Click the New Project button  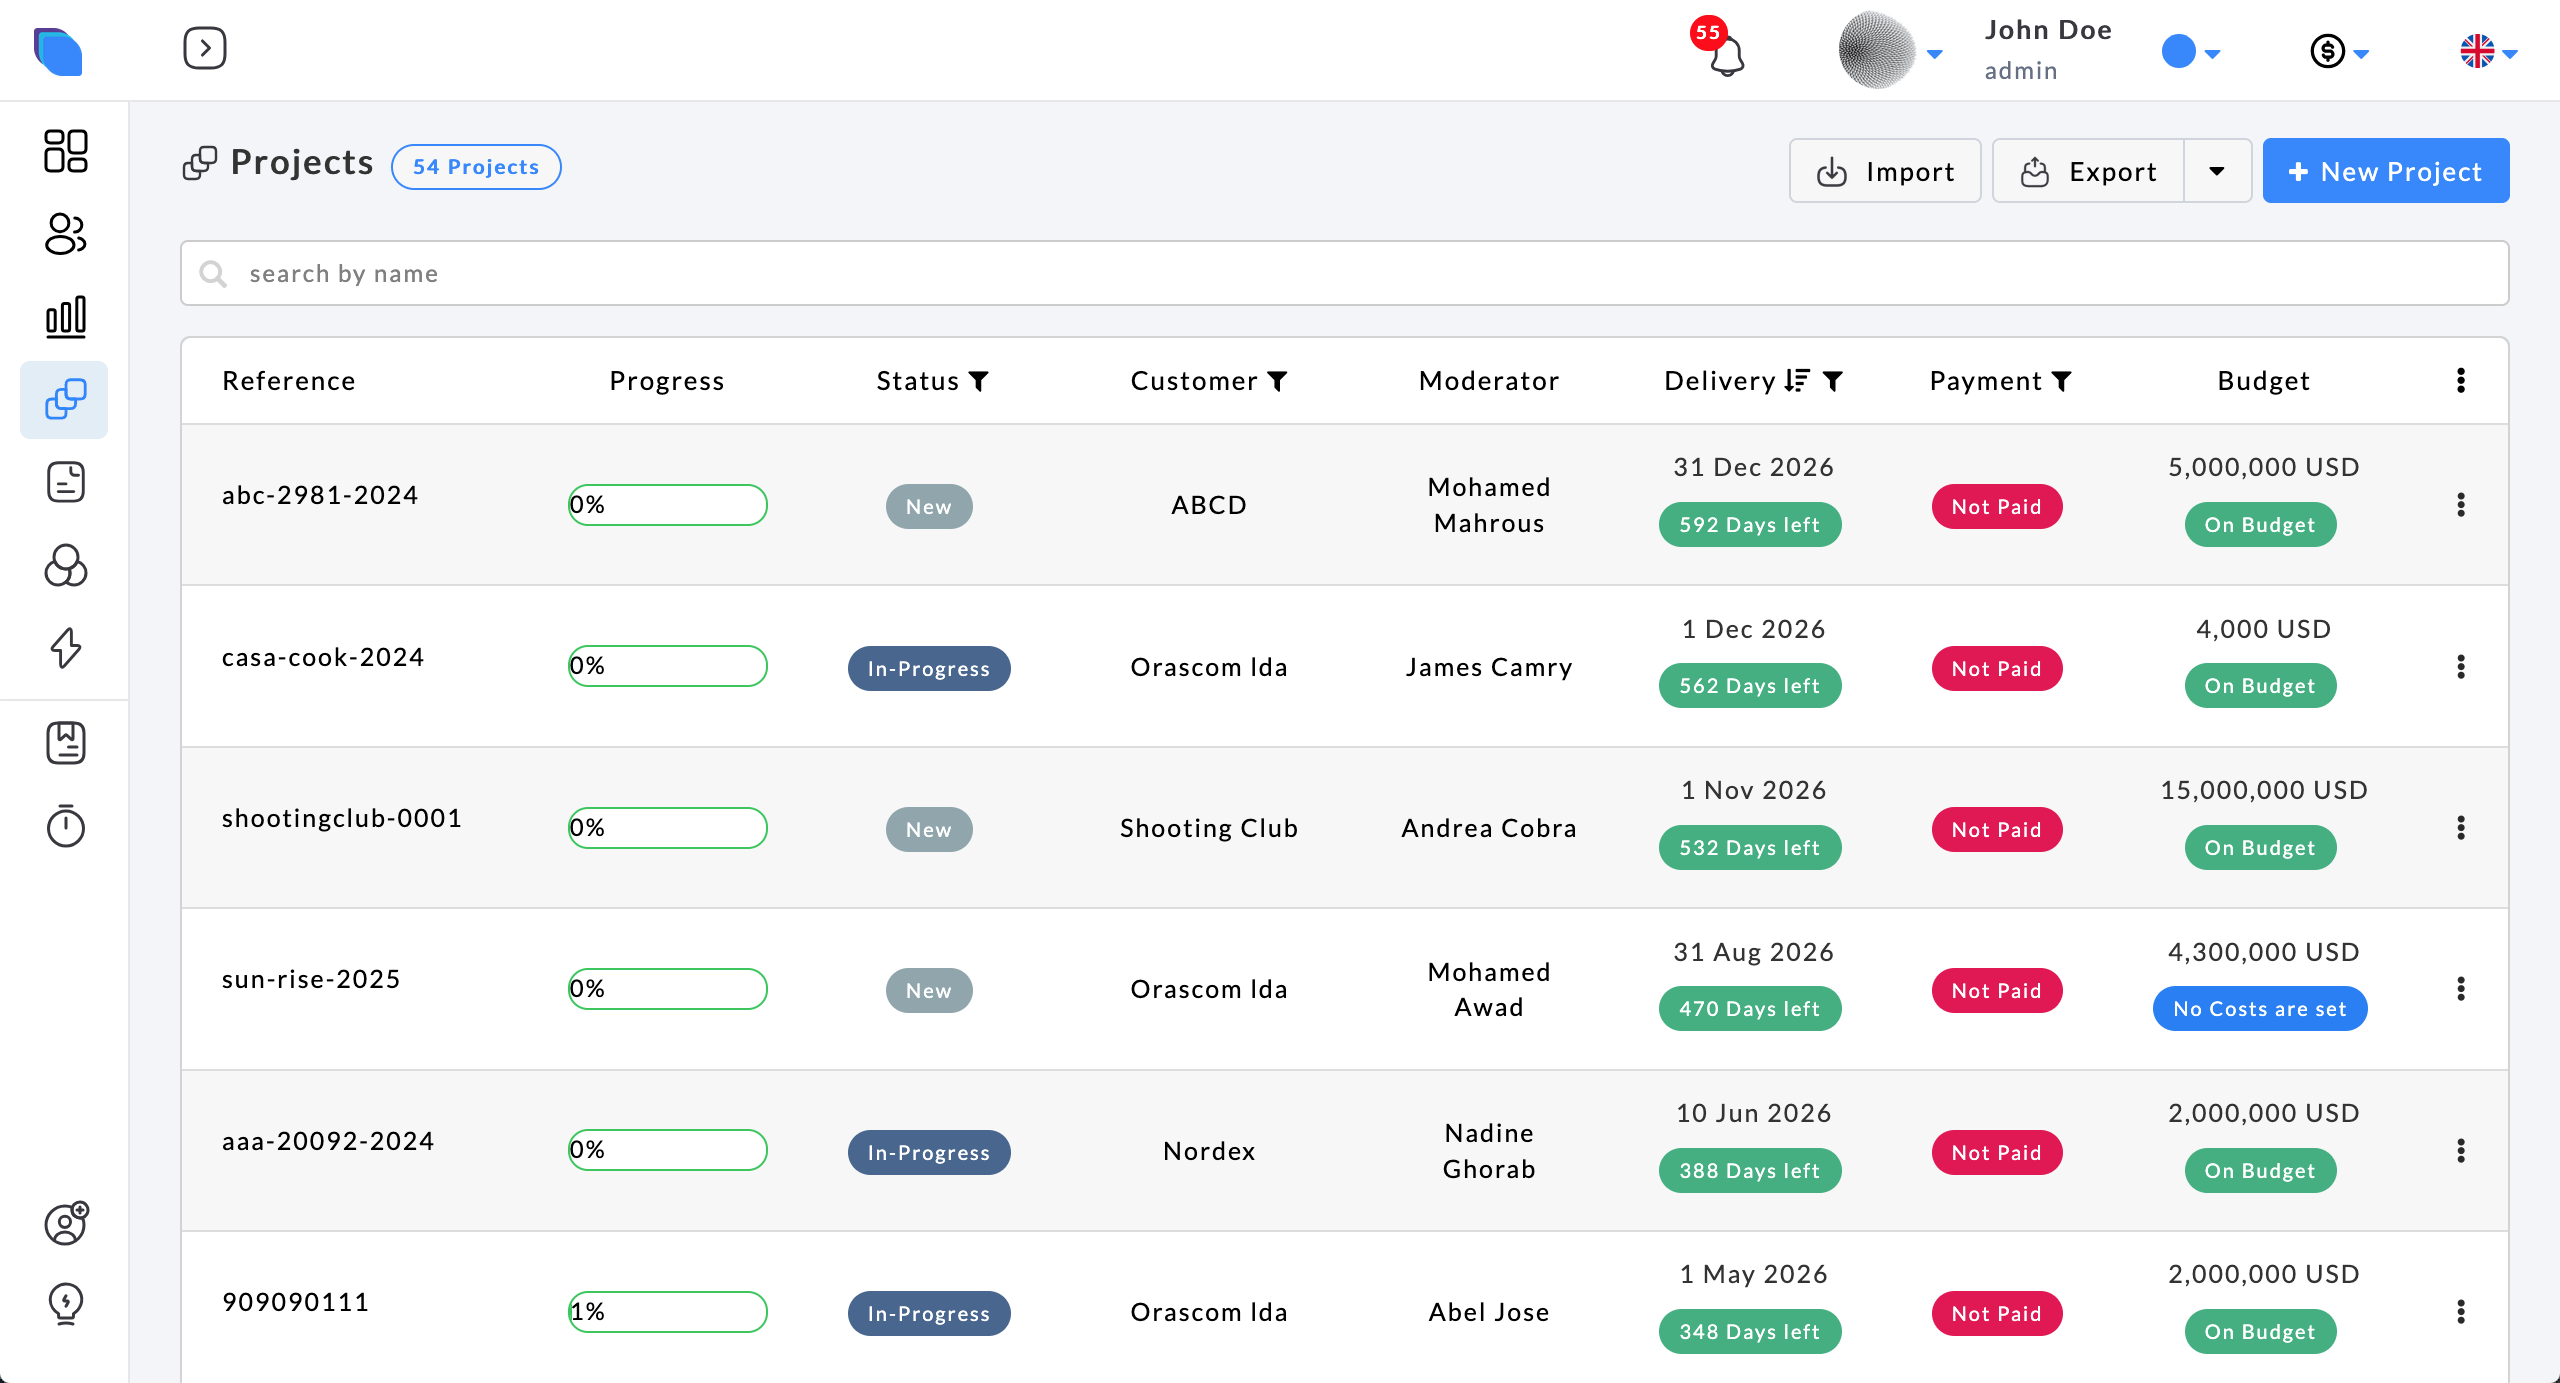pyautogui.click(x=2385, y=171)
